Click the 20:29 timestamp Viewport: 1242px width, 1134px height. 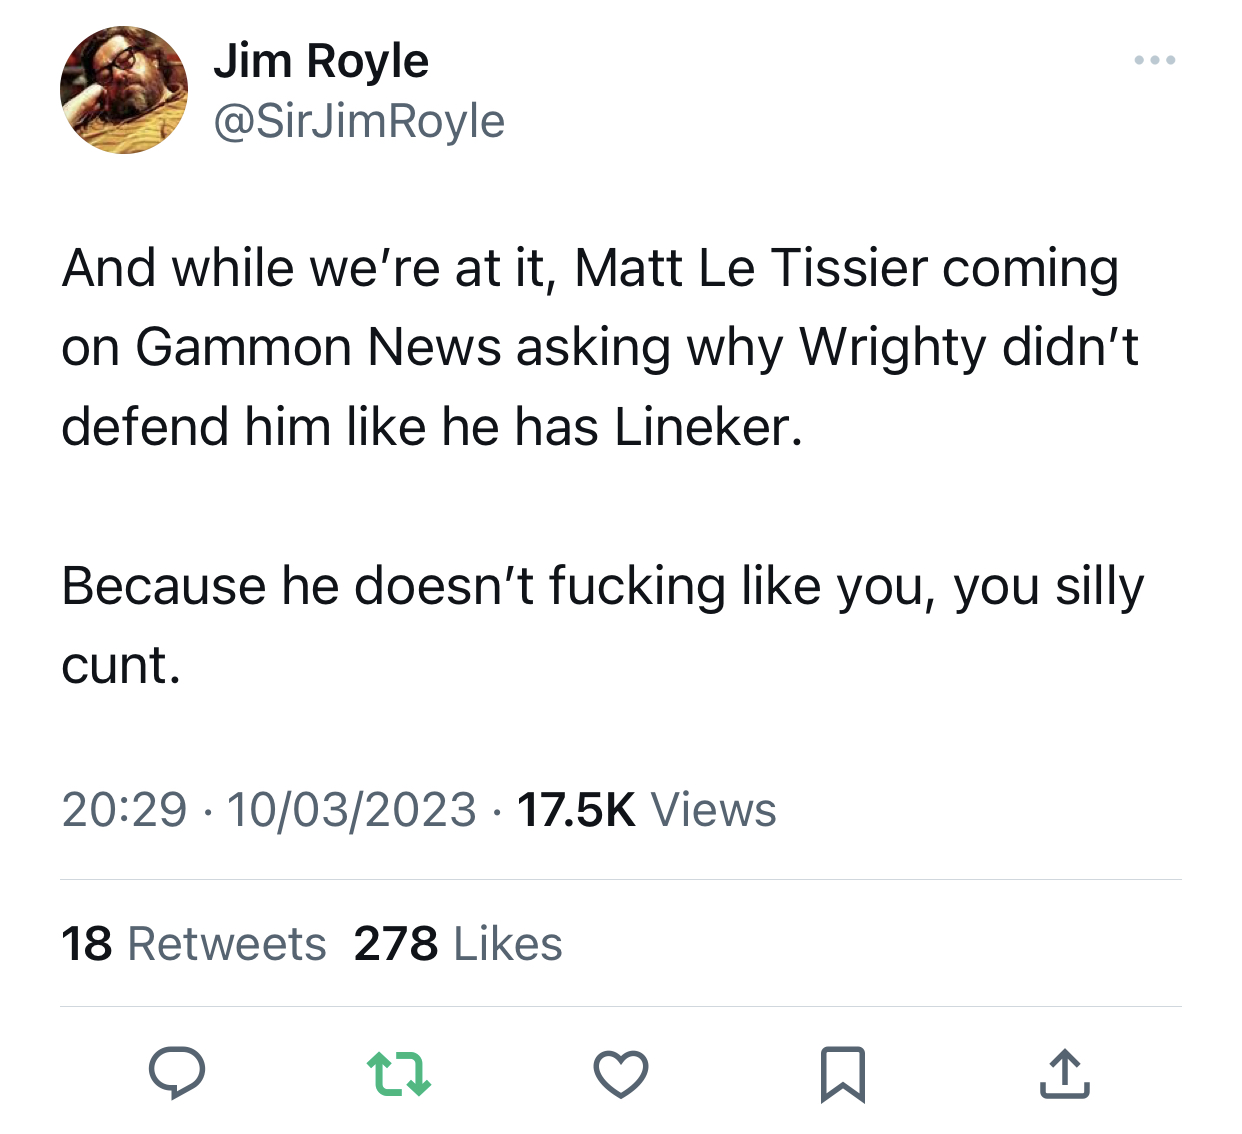coord(124,809)
